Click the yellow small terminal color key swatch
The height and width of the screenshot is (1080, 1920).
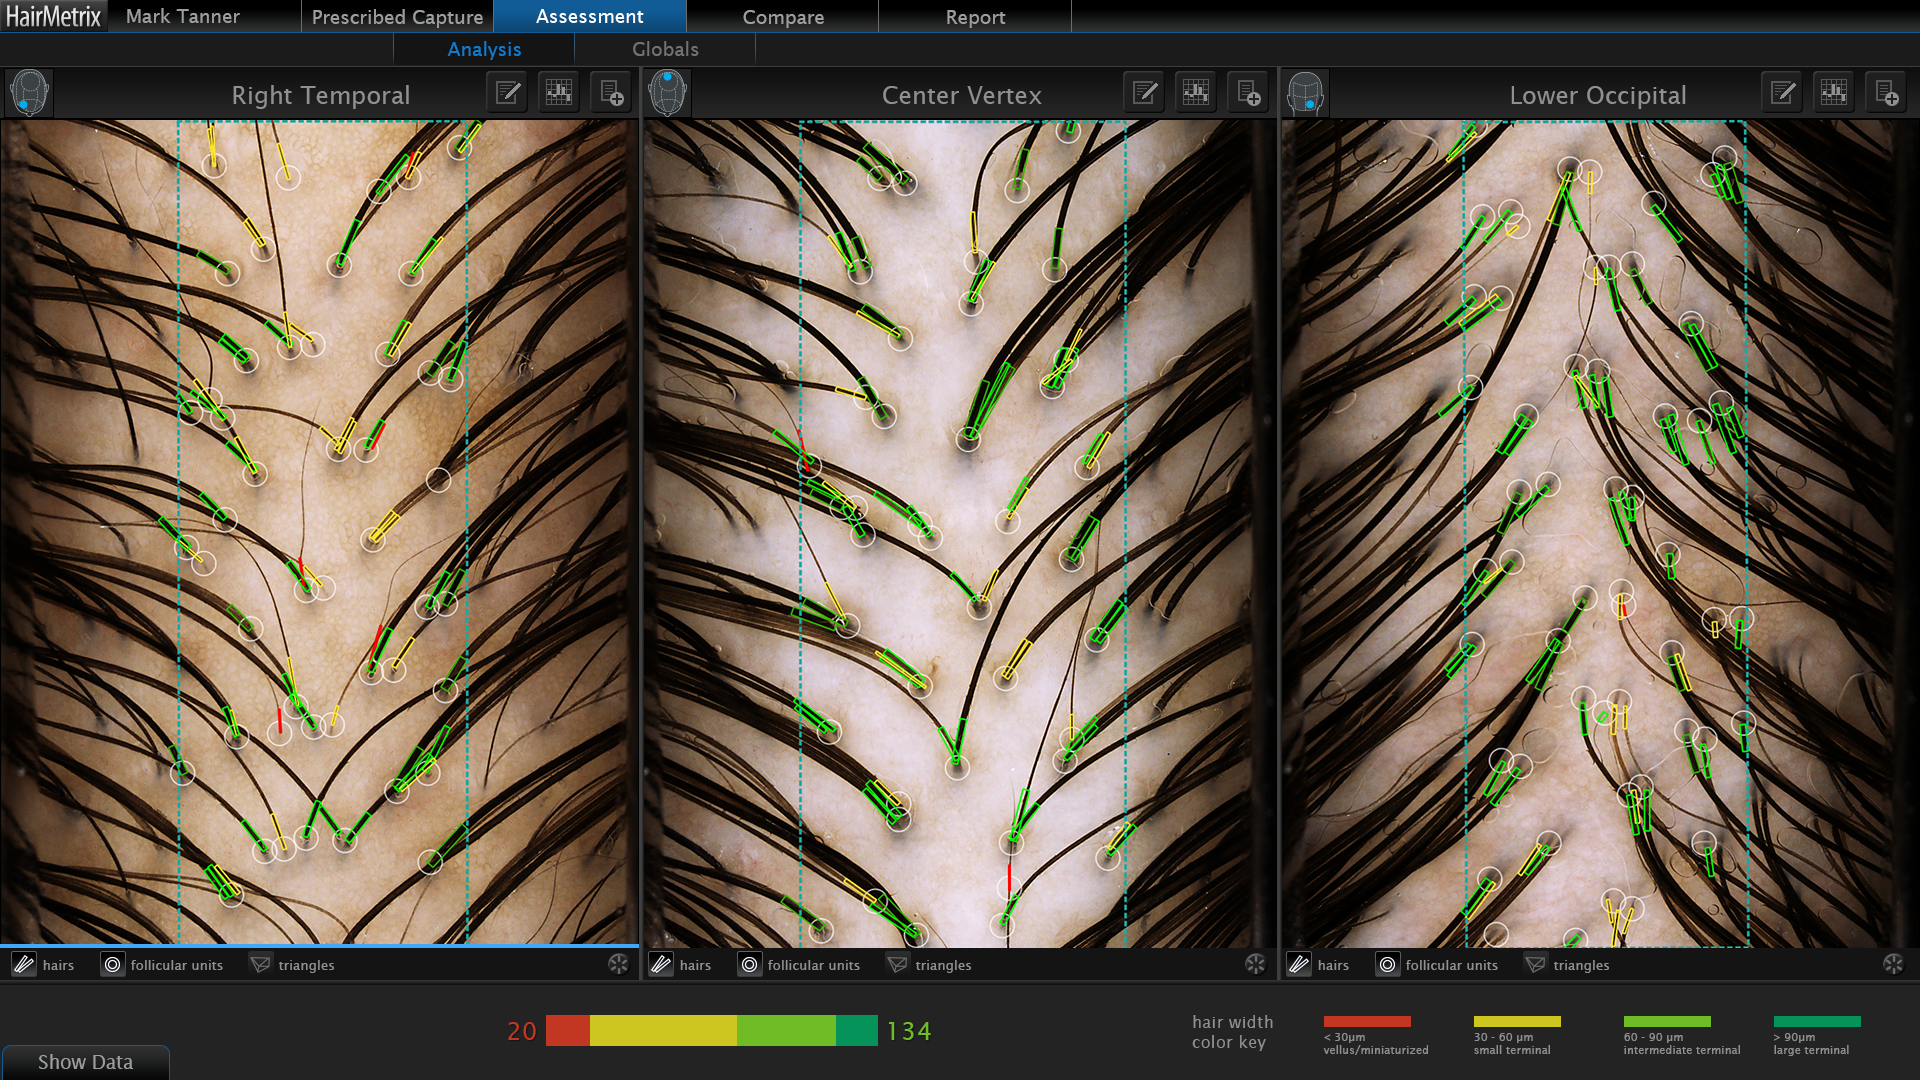coord(1517,1021)
